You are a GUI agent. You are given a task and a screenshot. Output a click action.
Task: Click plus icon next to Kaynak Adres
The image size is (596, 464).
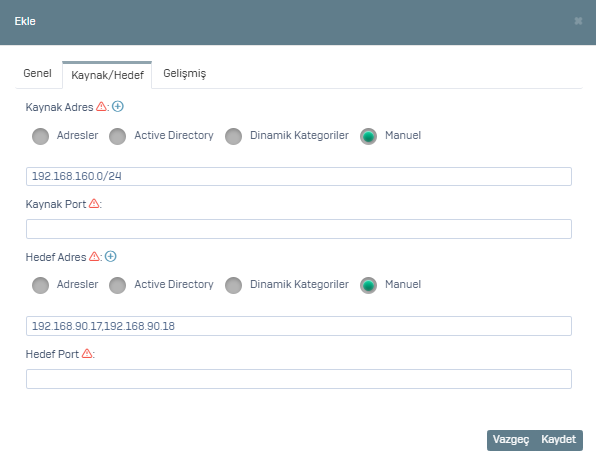(118, 106)
